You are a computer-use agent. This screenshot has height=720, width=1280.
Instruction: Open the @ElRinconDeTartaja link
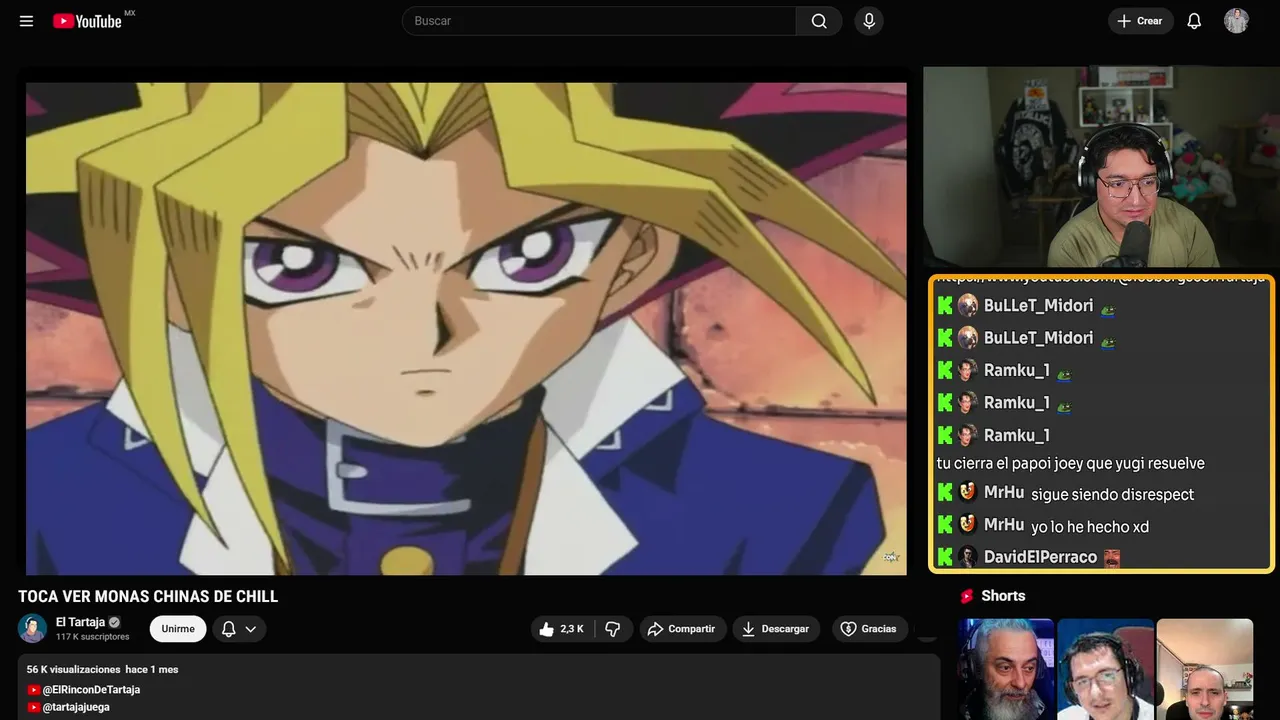click(x=91, y=690)
